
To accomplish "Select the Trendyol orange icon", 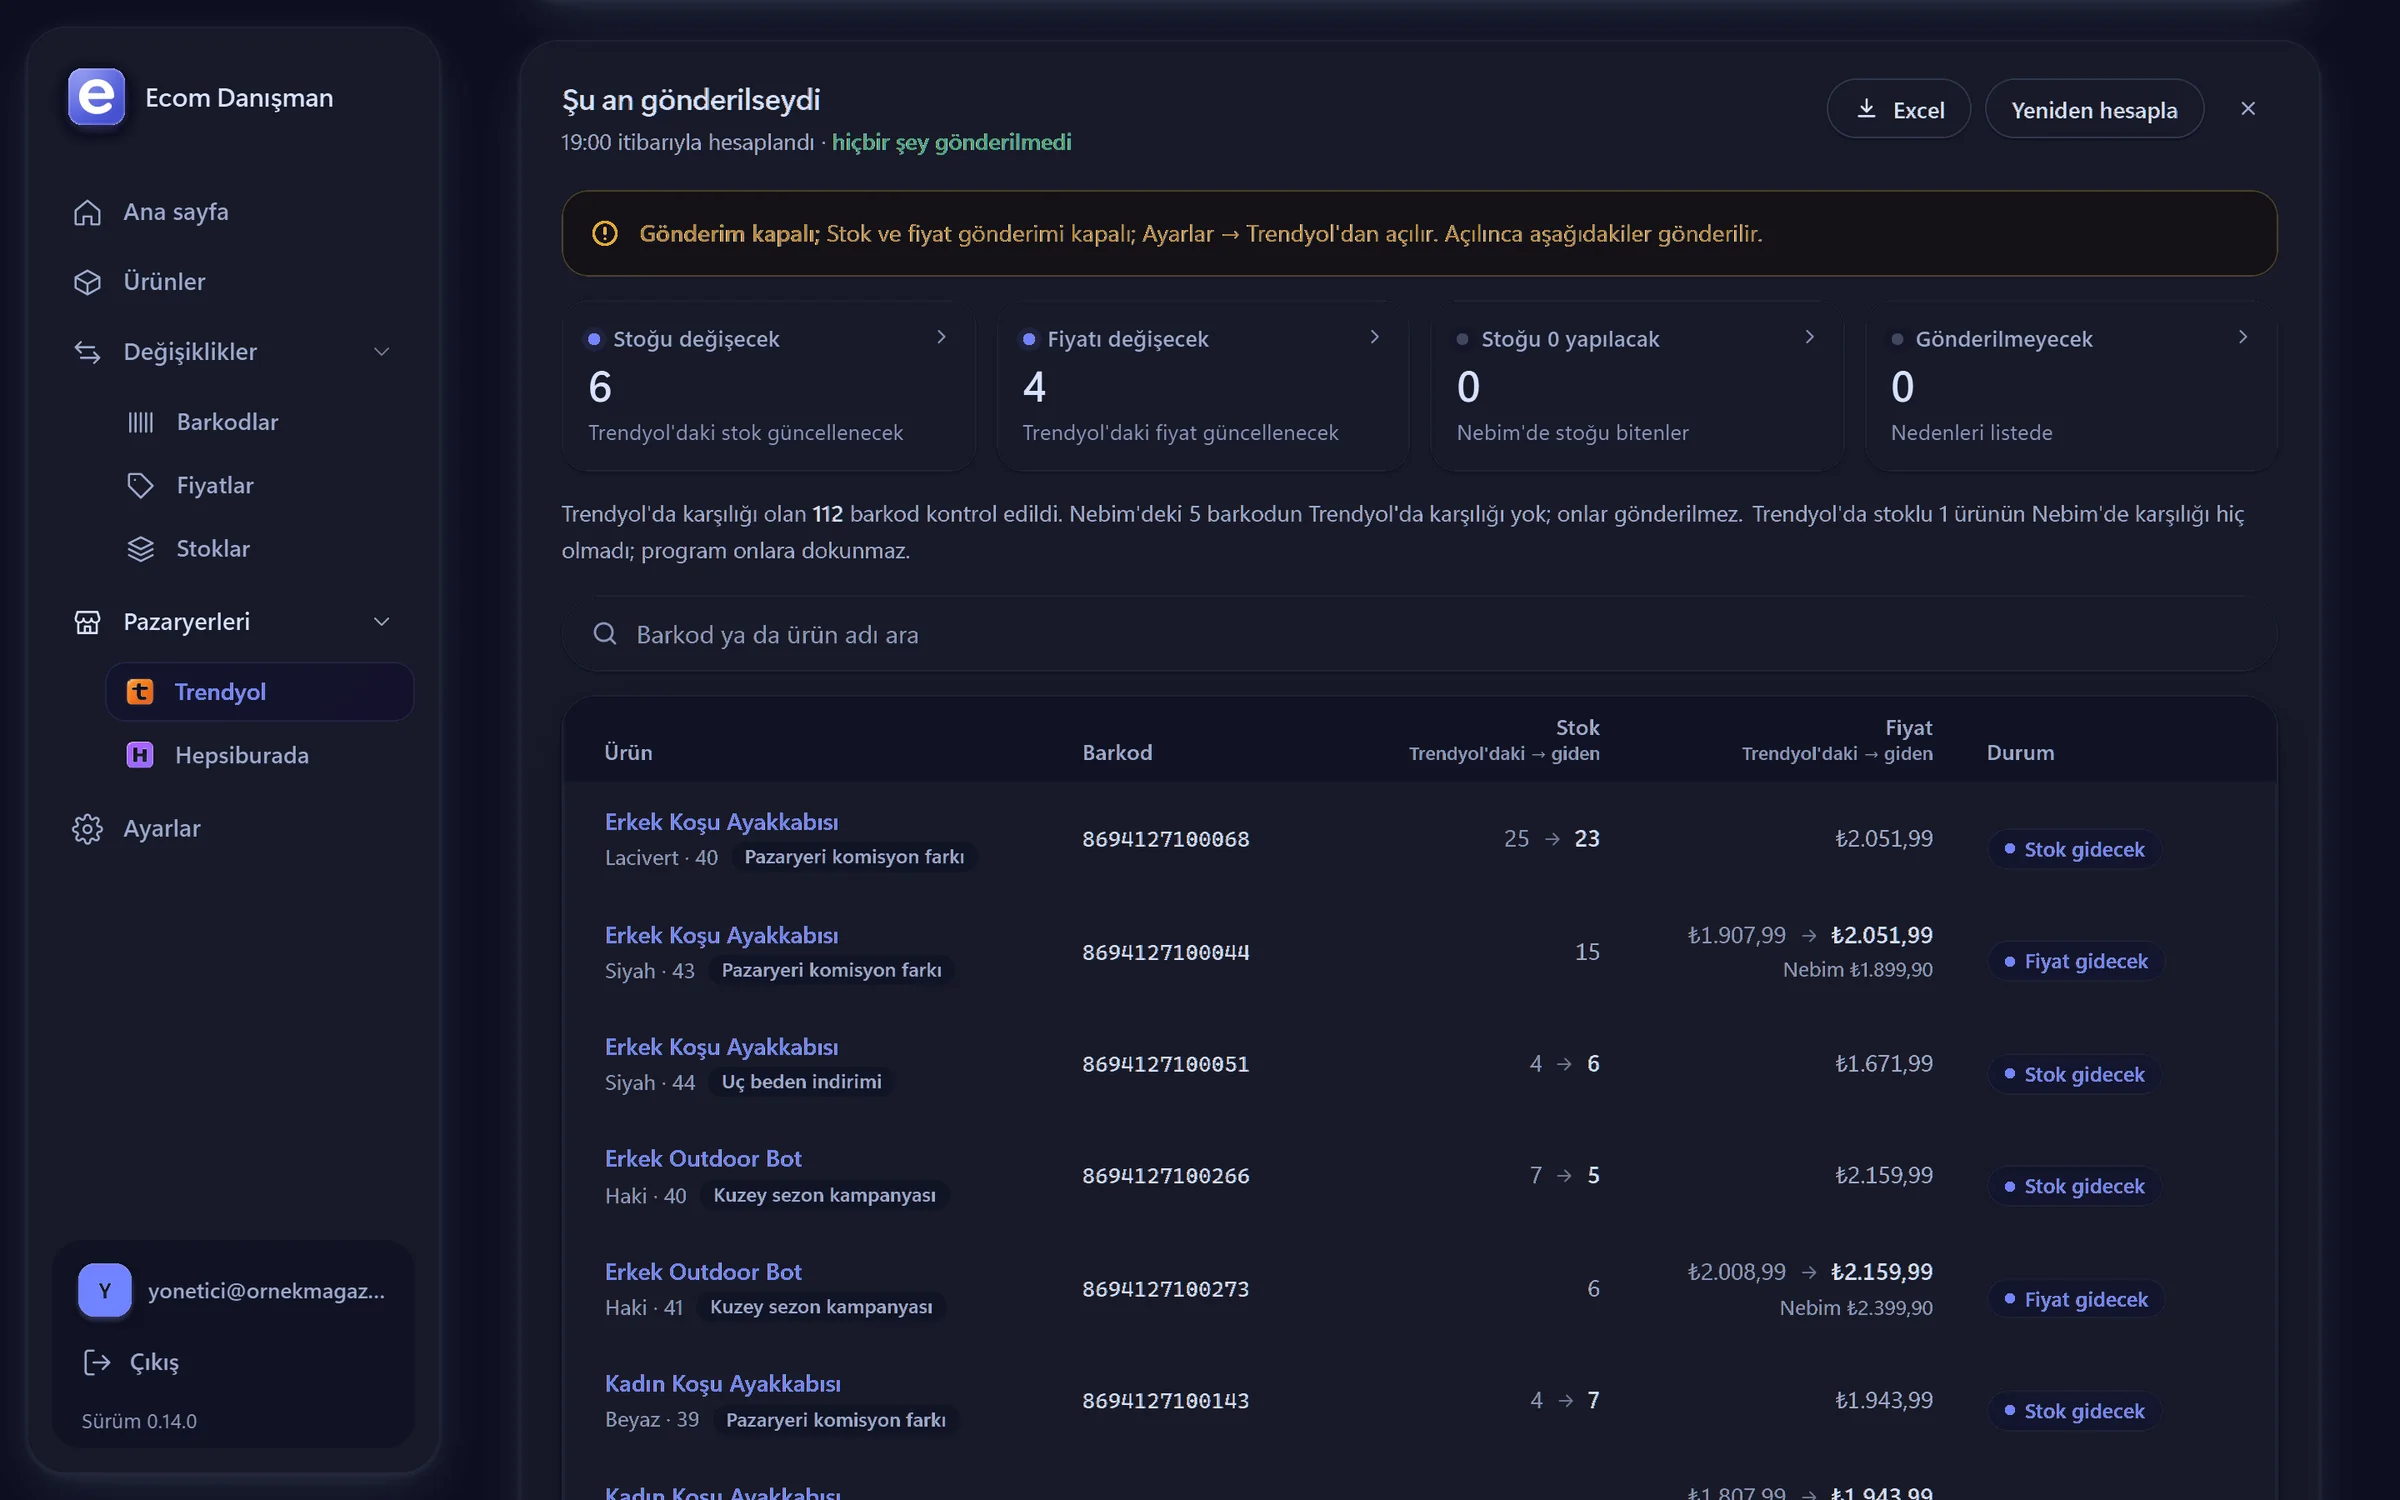I will pyautogui.click(x=140, y=692).
